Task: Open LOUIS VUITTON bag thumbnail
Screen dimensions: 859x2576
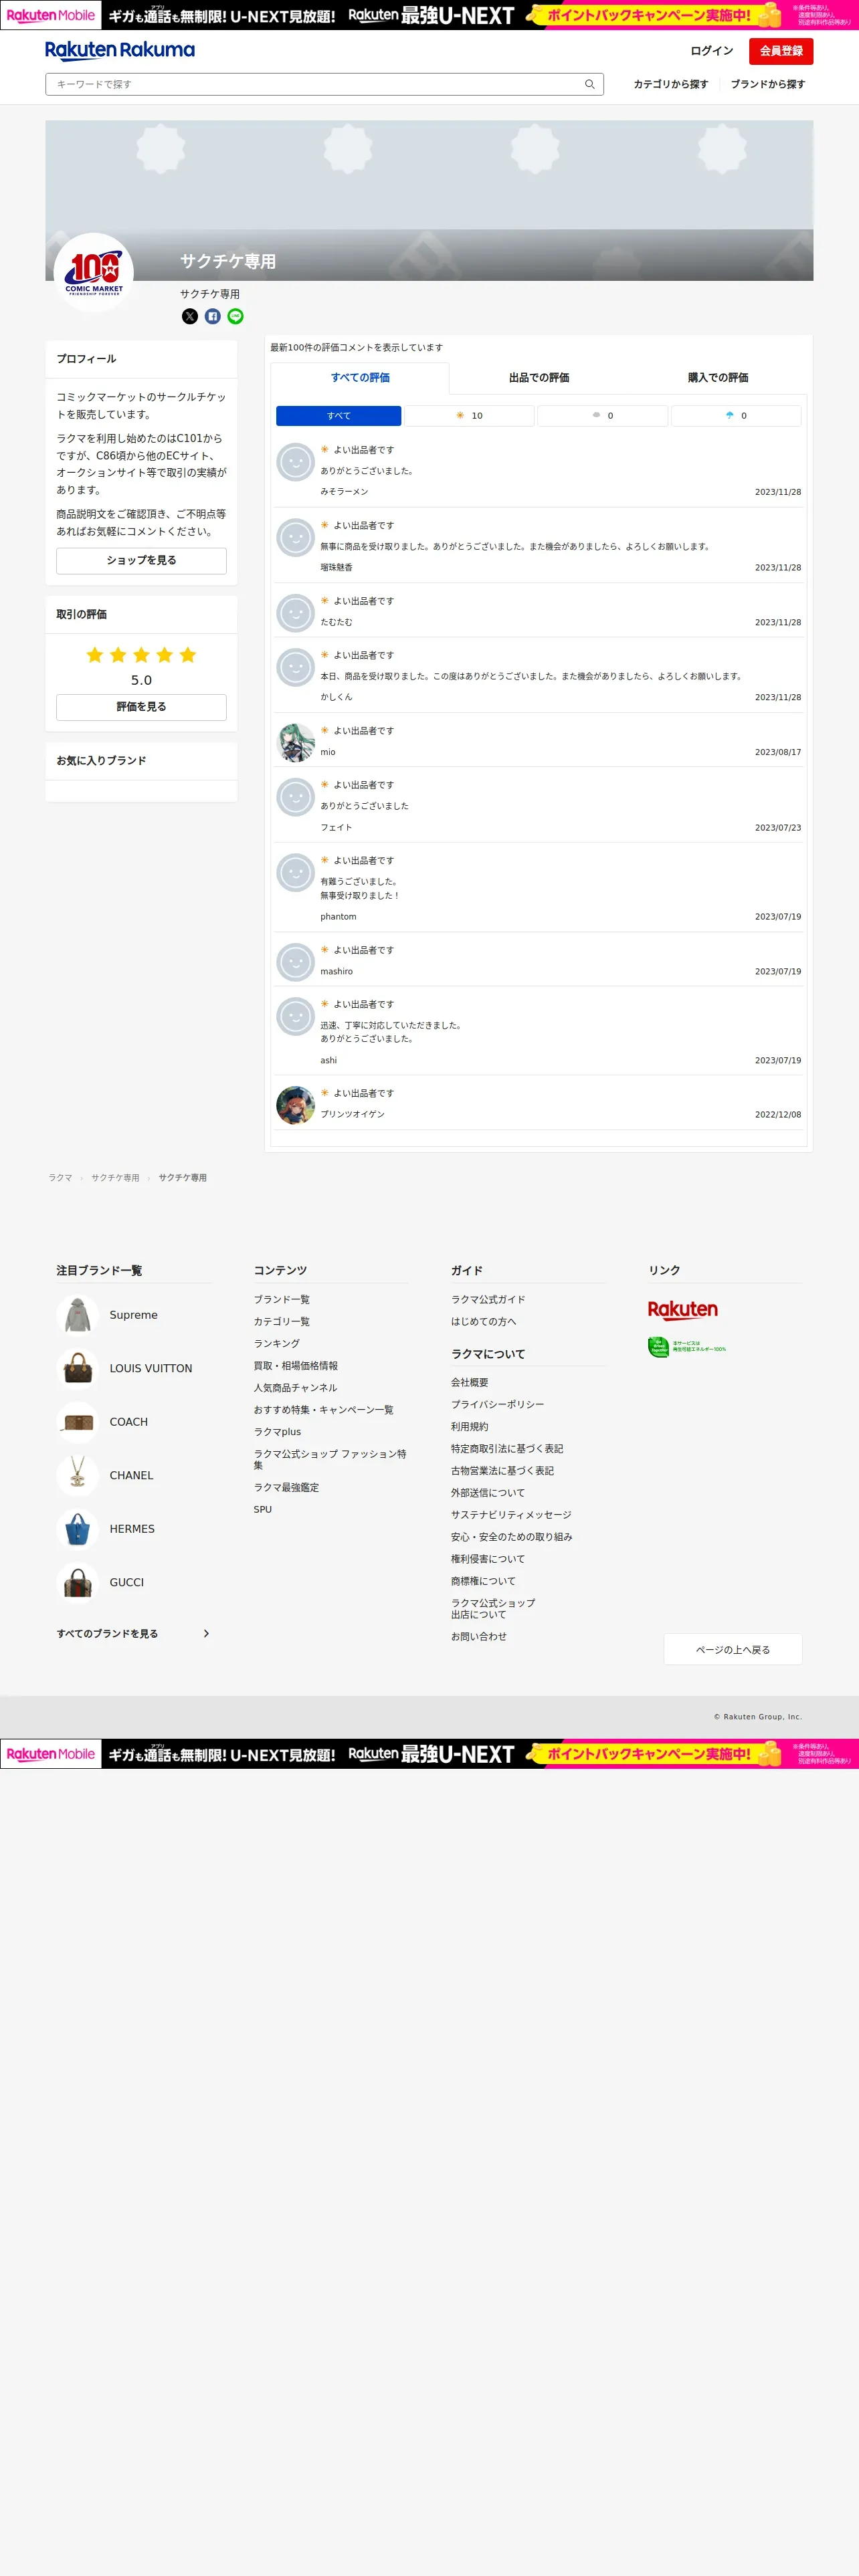Action: pos(78,1368)
